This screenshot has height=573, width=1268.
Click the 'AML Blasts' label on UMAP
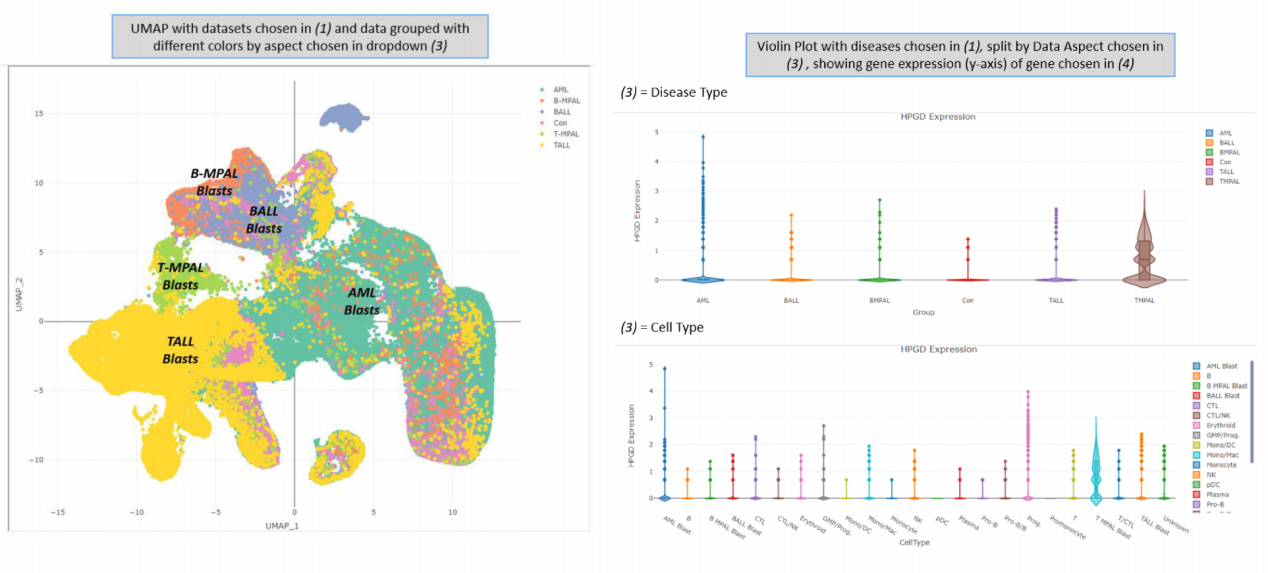click(361, 301)
